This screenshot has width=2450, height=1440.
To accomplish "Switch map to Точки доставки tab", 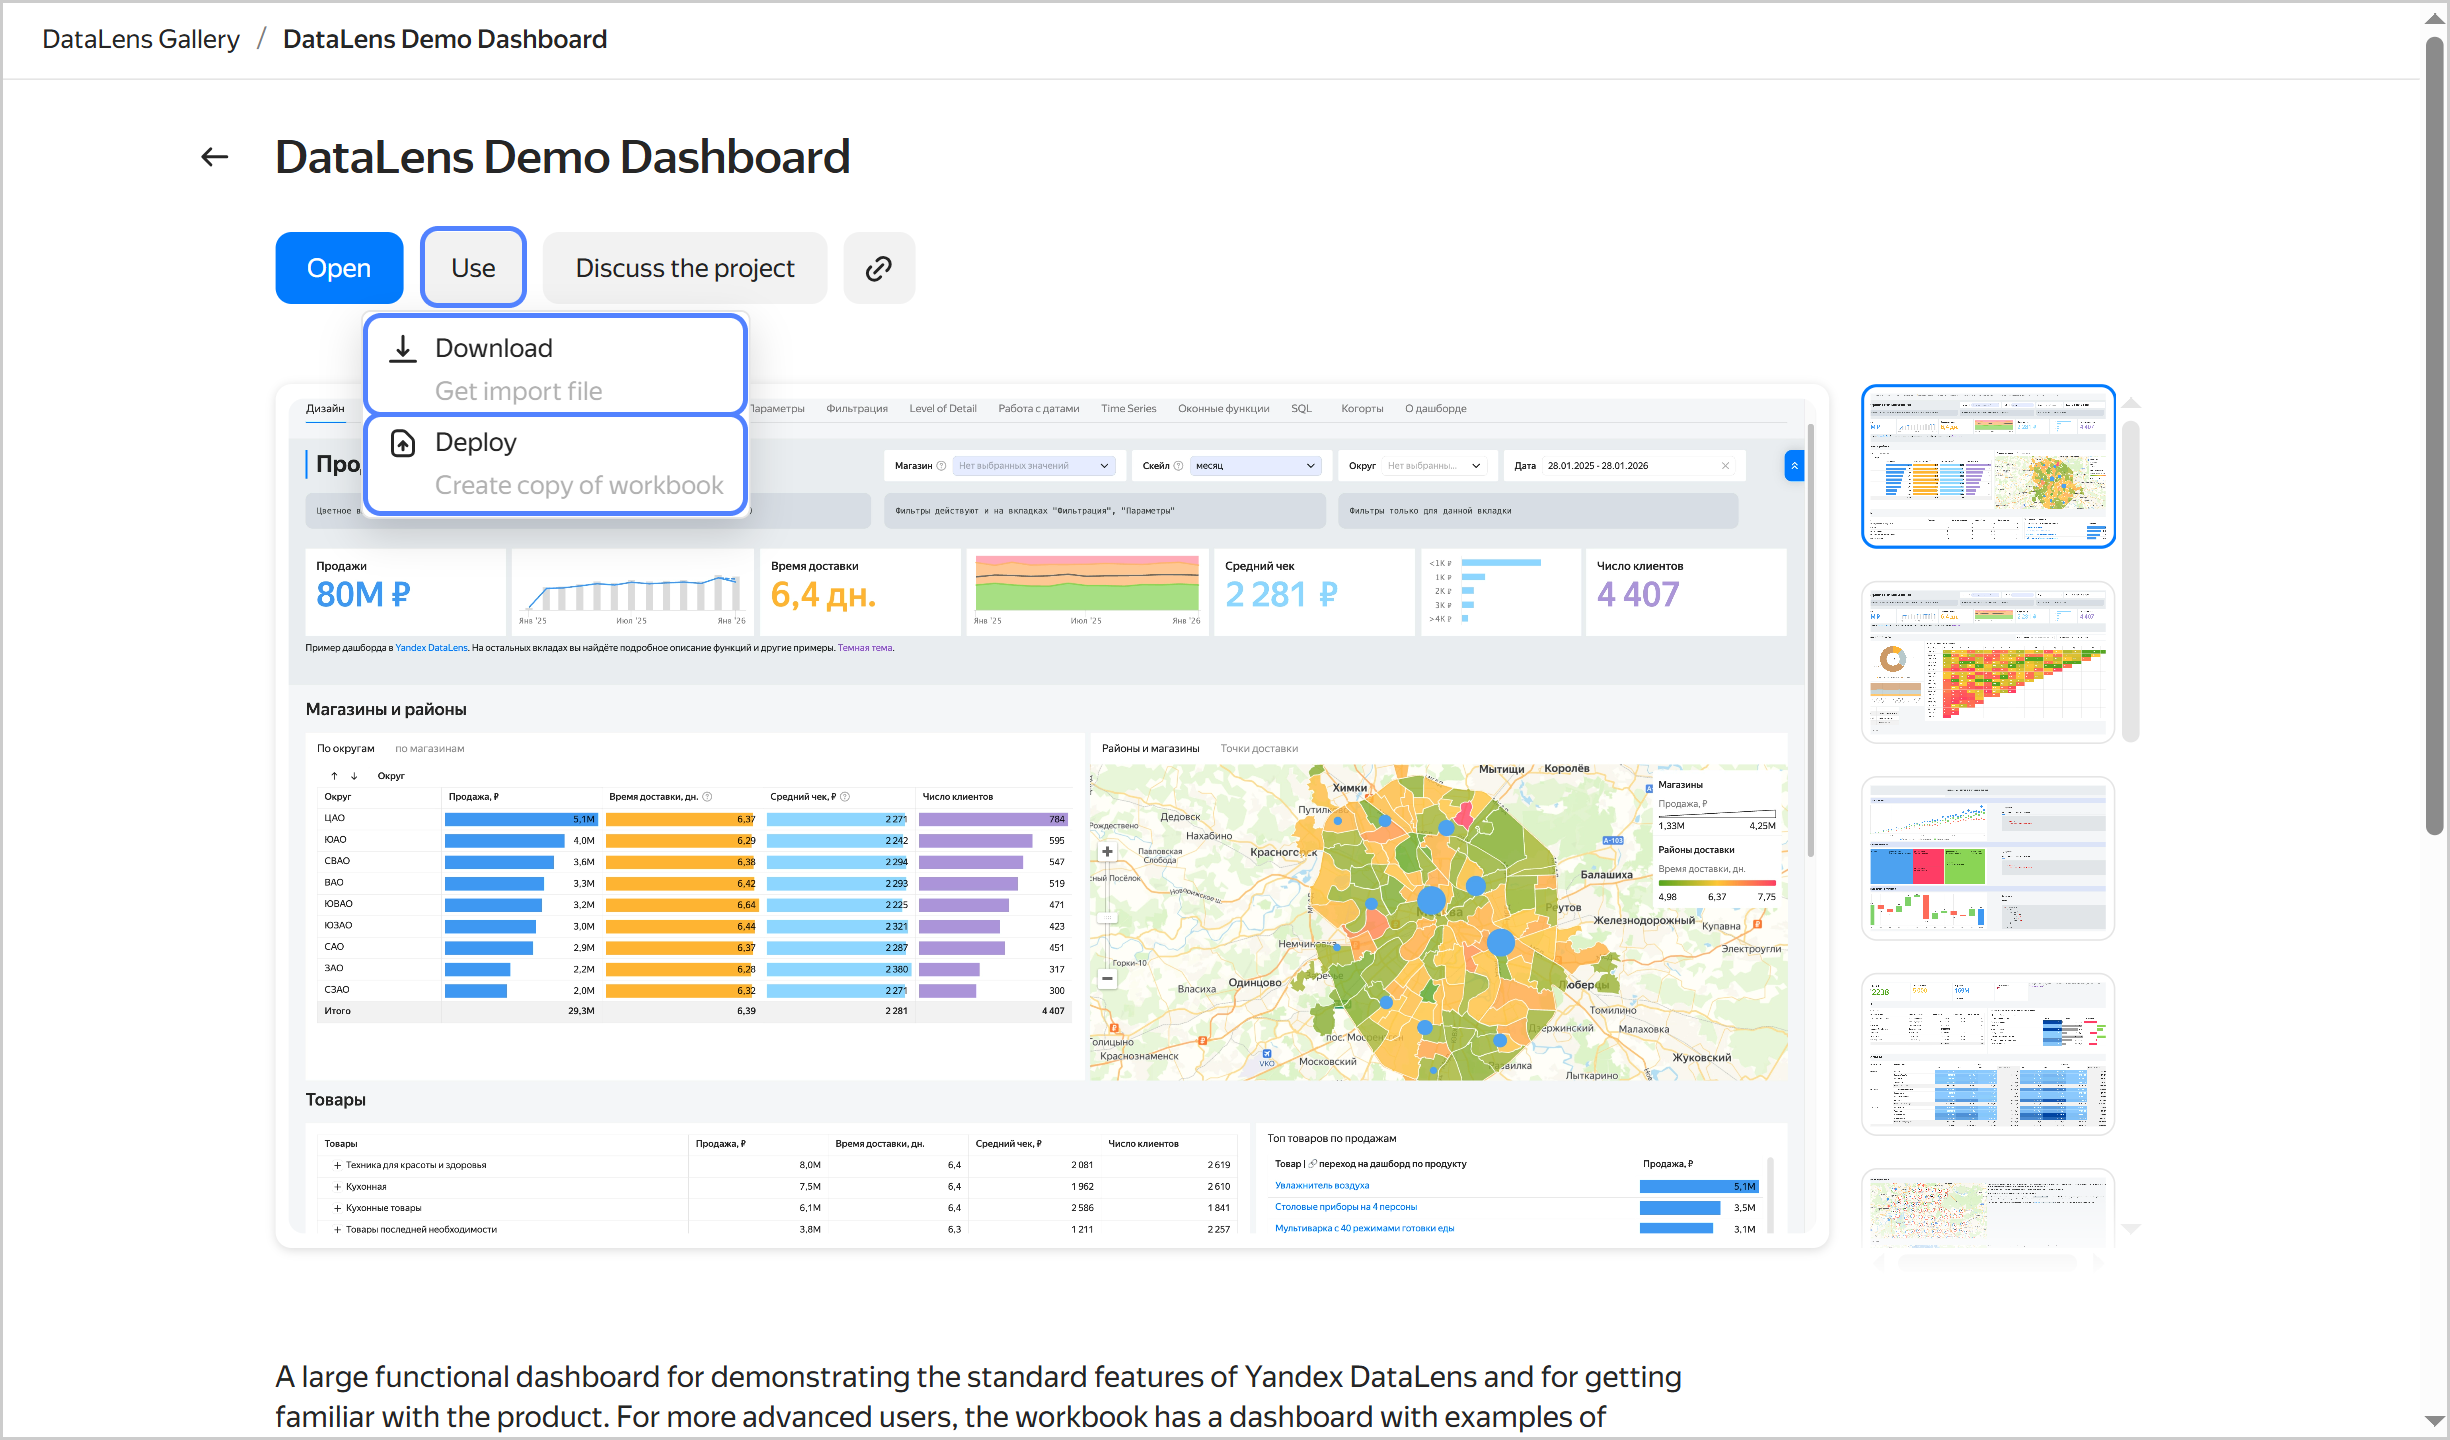I will [1259, 749].
